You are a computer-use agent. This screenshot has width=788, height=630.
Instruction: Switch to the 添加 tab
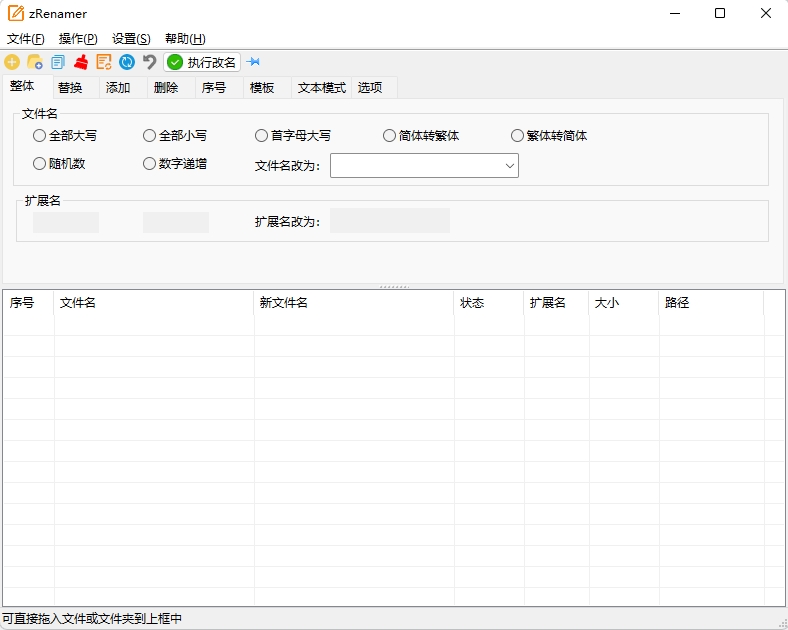tap(123, 88)
